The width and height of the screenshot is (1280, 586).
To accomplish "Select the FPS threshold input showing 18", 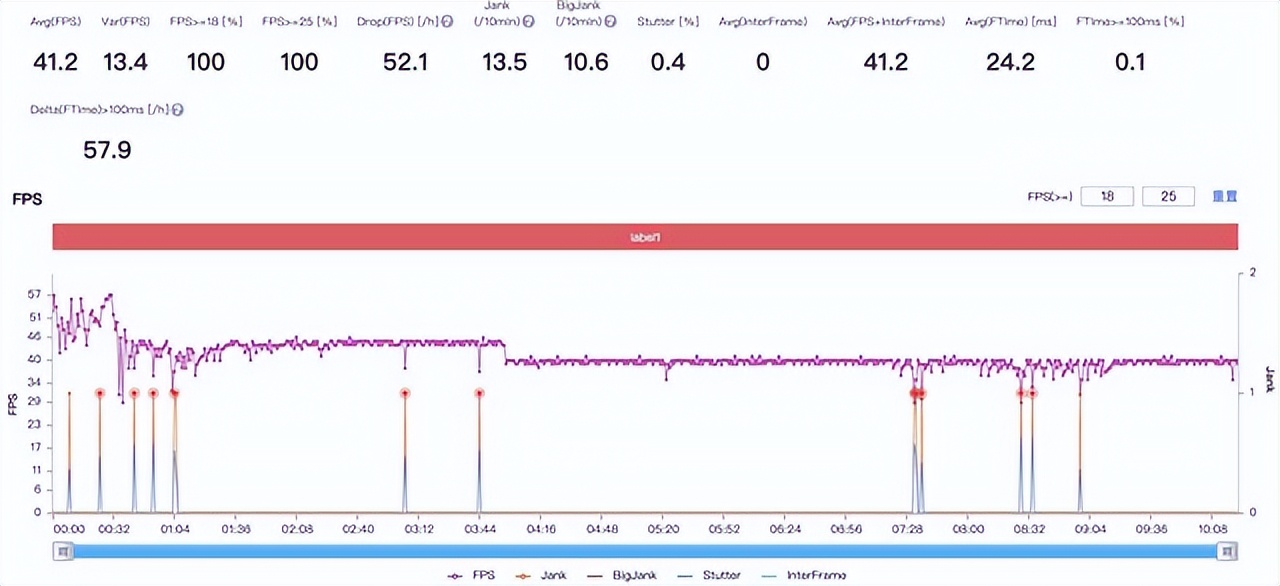I will (1107, 196).
